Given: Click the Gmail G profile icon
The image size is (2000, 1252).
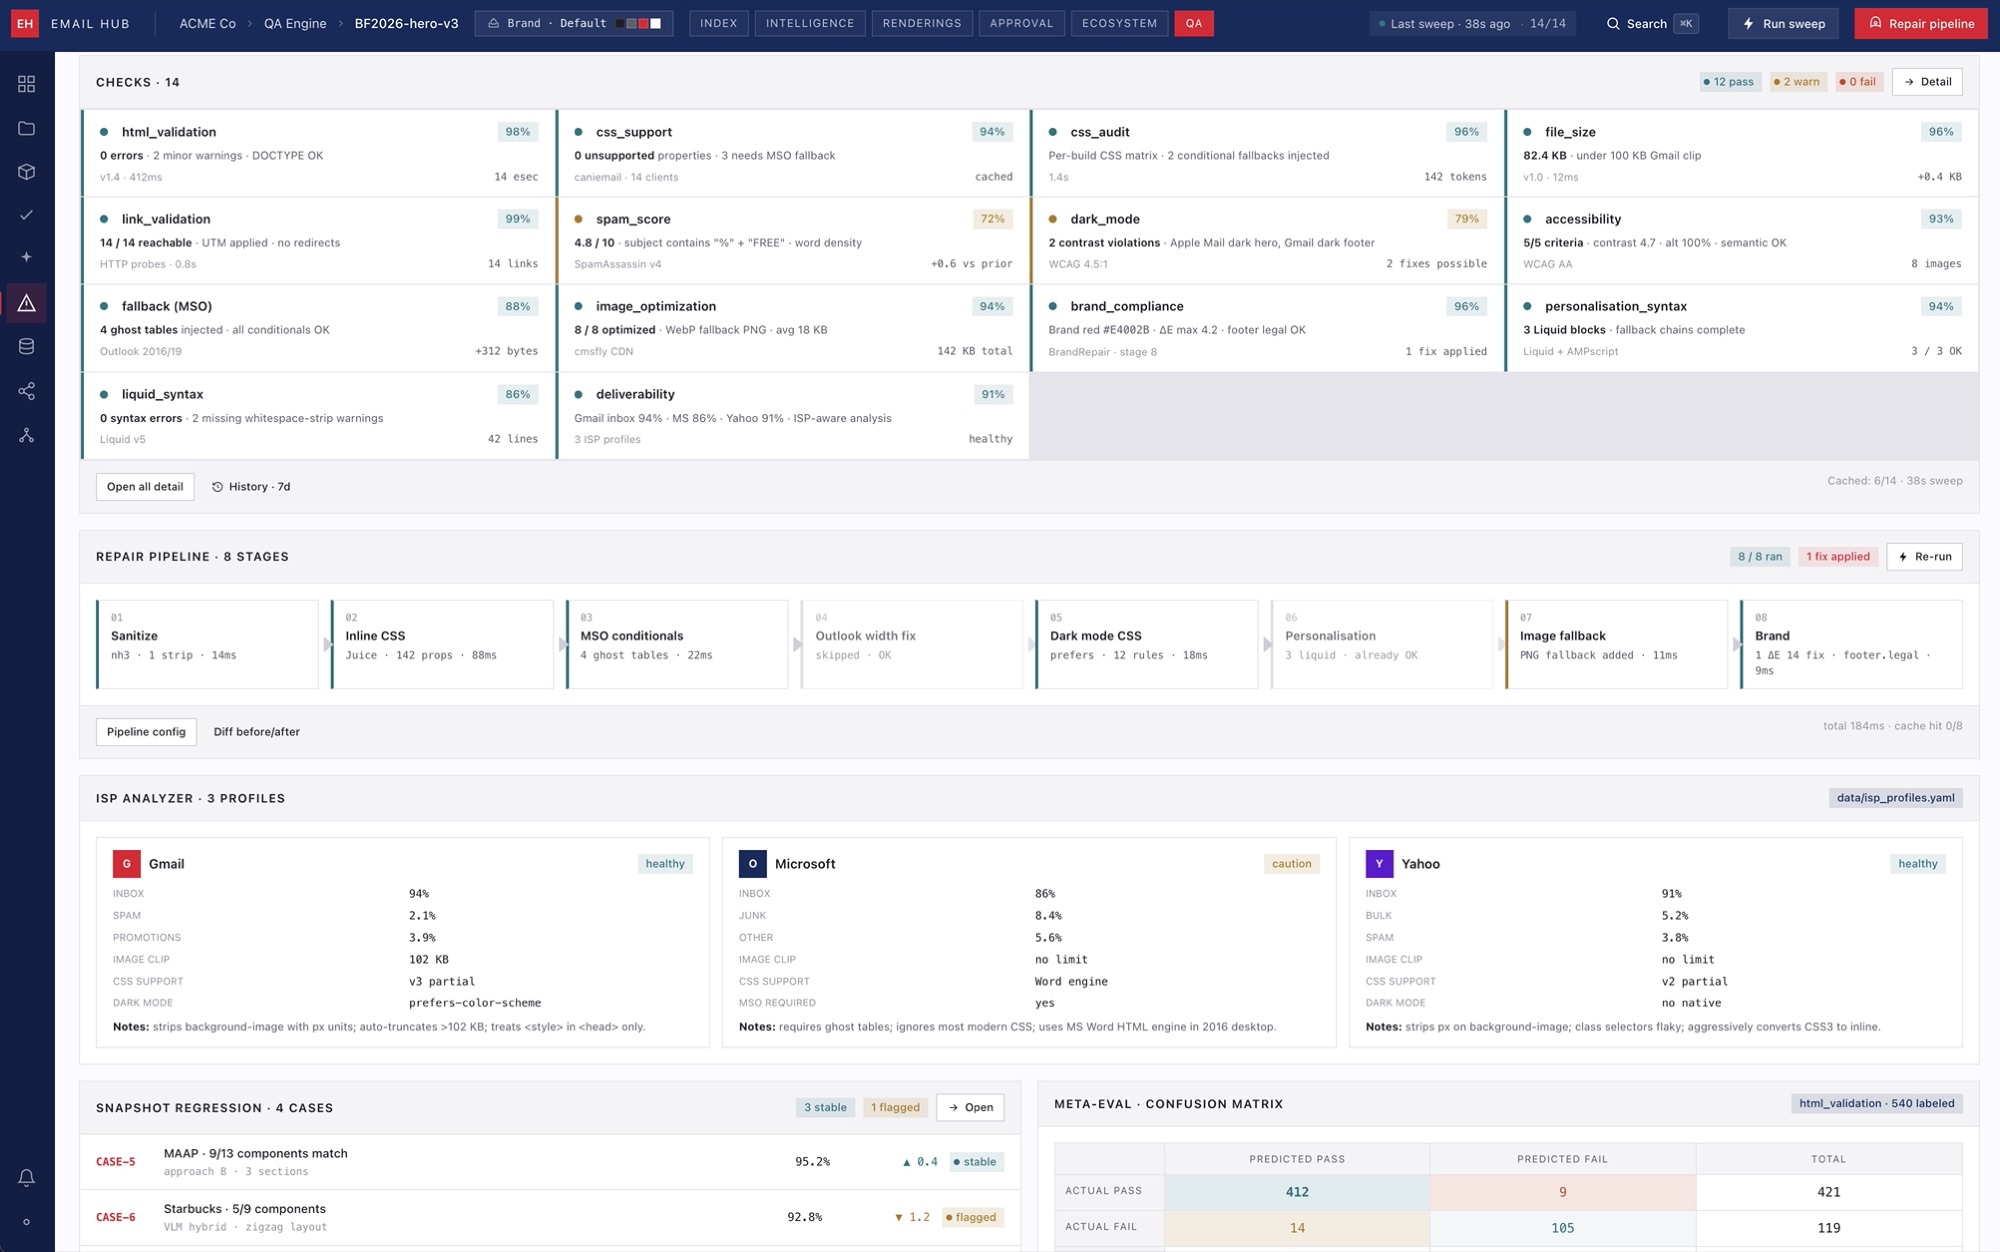Looking at the screenshot, I should coord(126,863).
